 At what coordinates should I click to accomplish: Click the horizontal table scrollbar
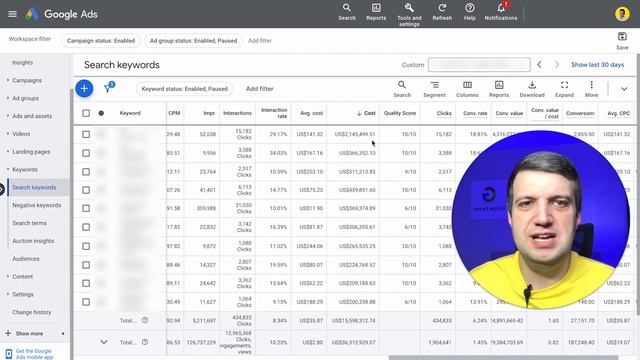[x=503, y=358]
